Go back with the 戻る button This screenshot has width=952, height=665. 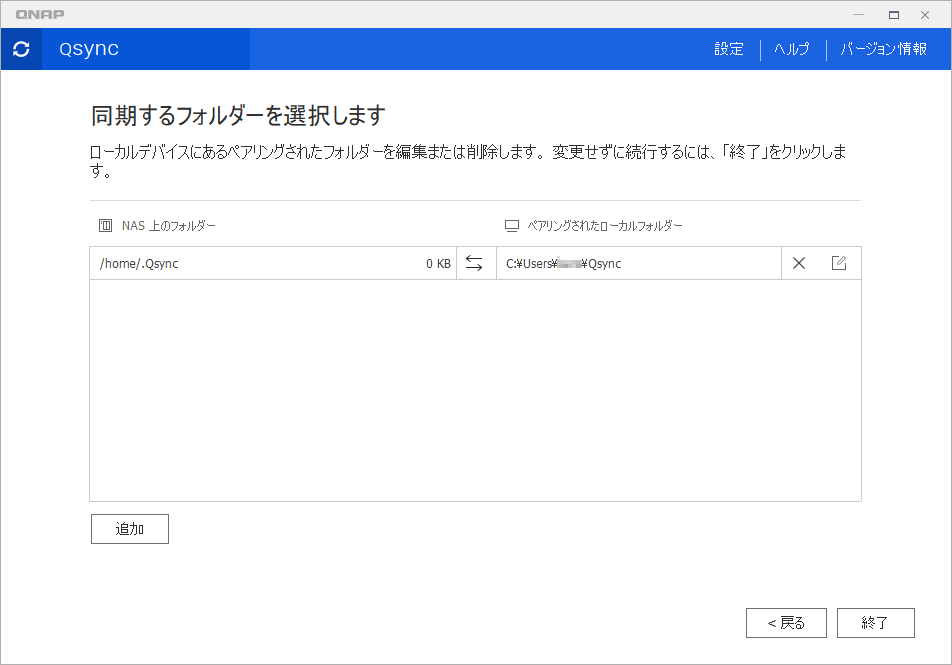tap(786, 623)
